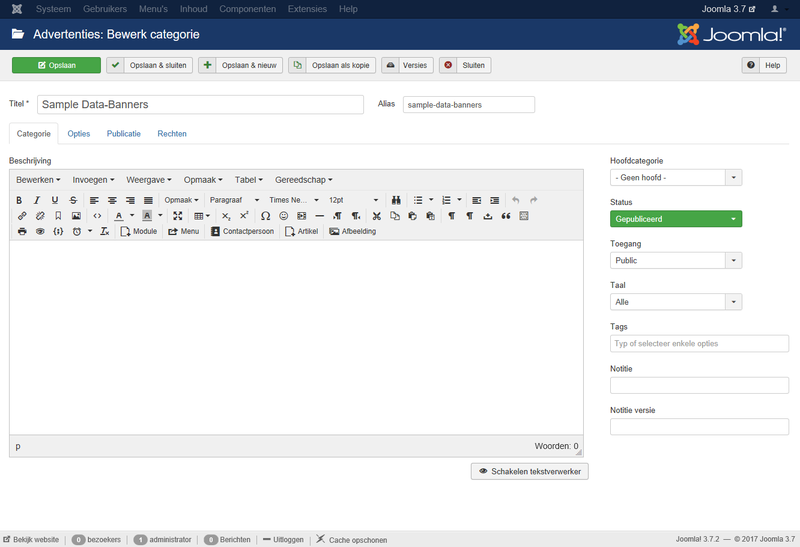Open the Opmaak formats toolbar dropdown

click(181, 200)
